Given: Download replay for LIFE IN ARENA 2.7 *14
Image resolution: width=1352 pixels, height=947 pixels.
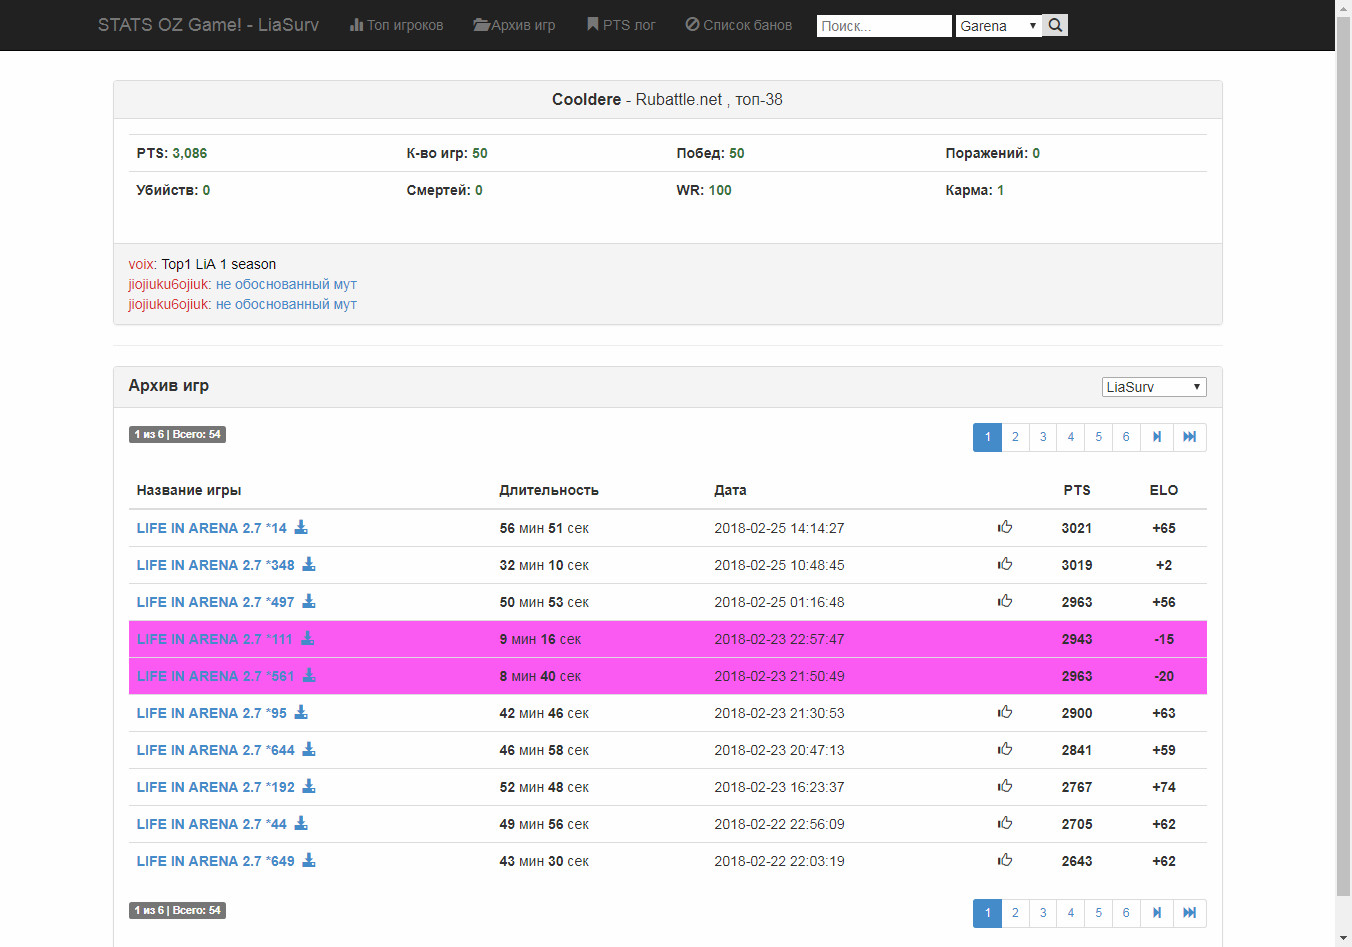Looking at the screenshot, I should point(301,527).
